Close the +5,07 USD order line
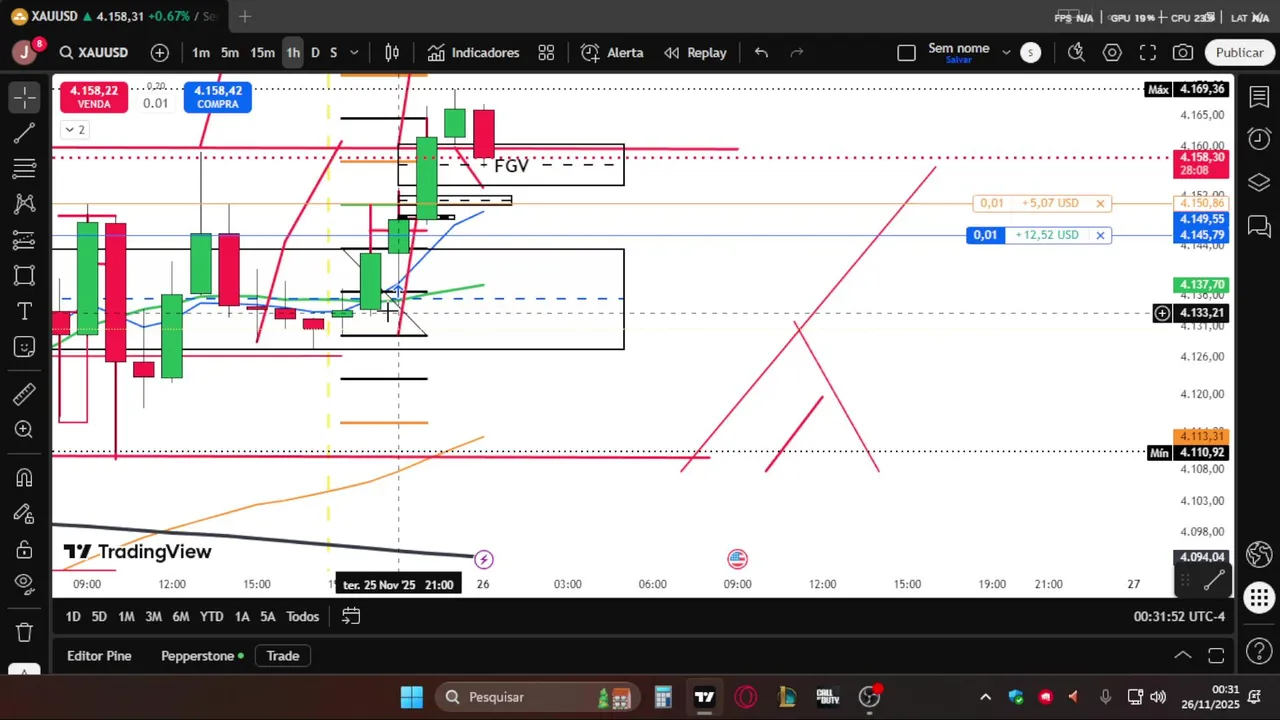1280x720 pixels. coord(1100,203)
